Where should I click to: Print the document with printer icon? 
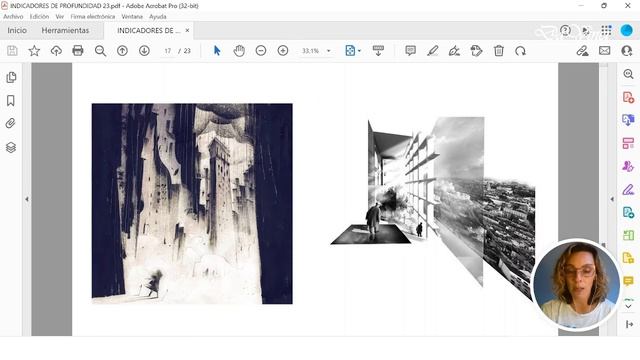78,51
